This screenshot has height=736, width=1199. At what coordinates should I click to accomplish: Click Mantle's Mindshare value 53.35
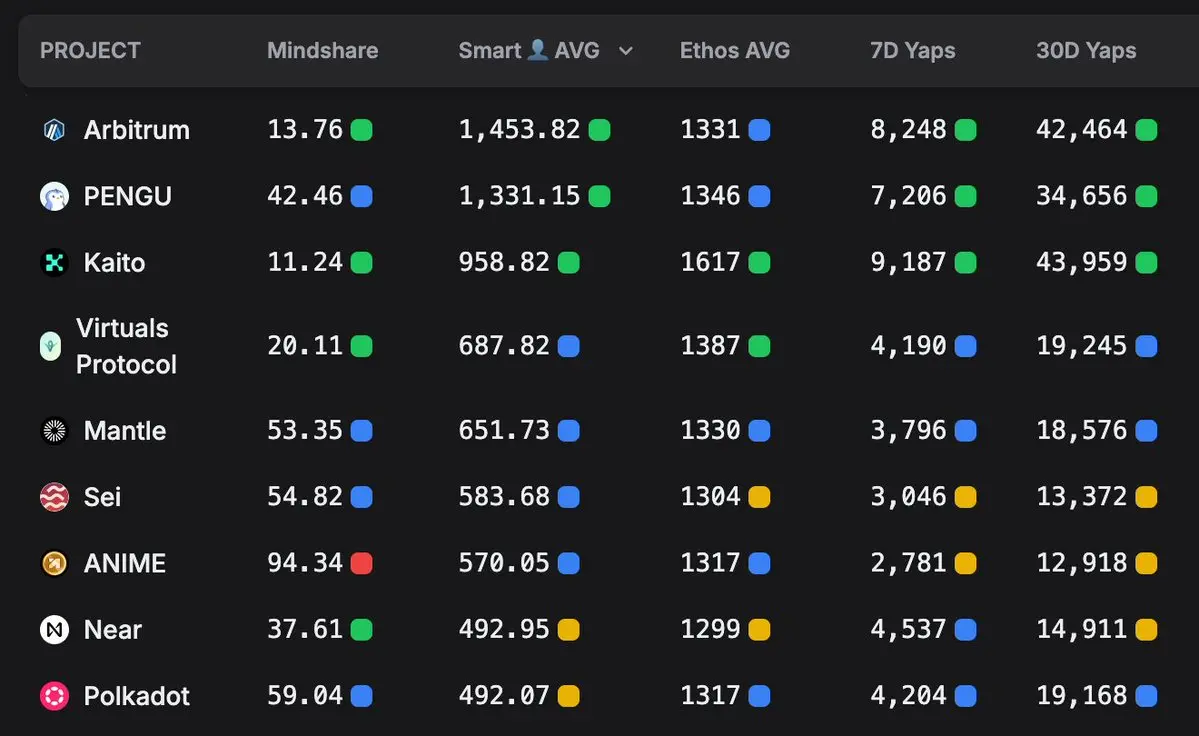tap(304, 431)
